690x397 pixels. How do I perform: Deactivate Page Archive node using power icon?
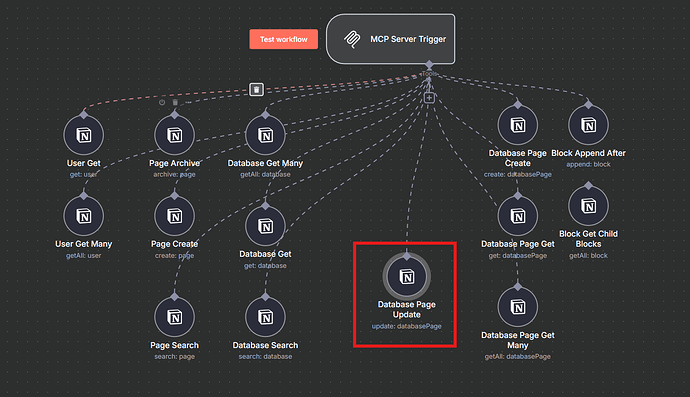(162, 102)
